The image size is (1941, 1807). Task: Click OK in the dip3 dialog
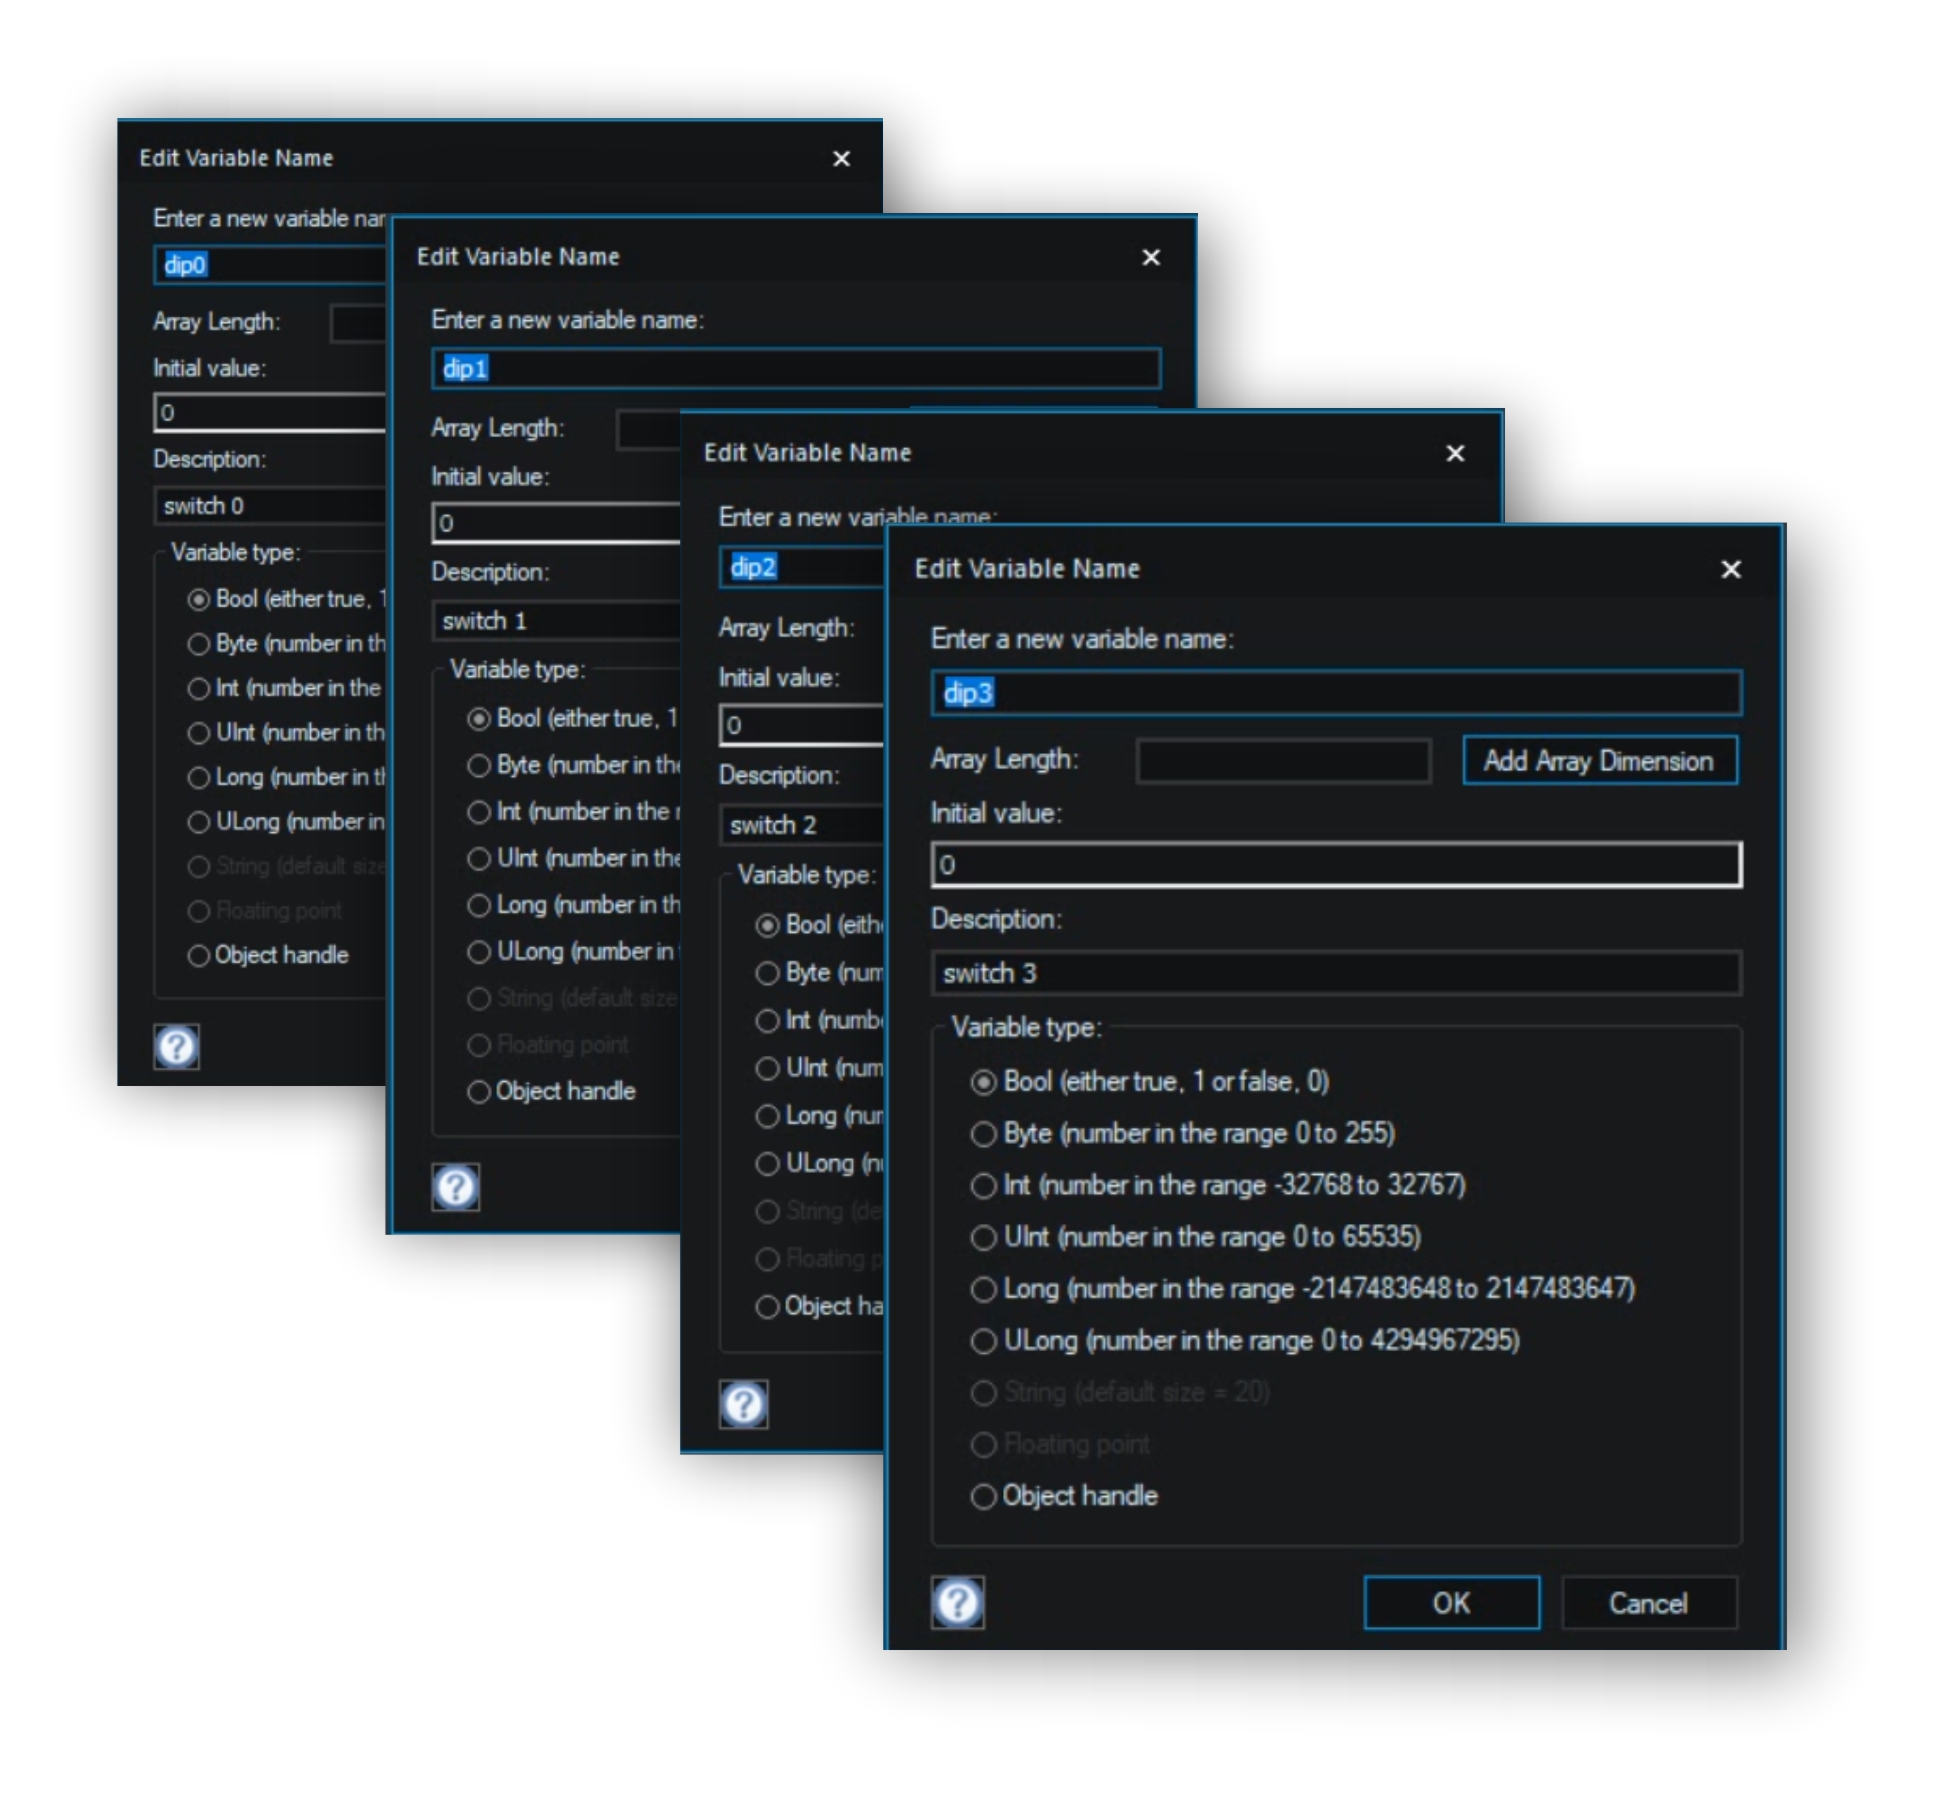(1451, 1603)
